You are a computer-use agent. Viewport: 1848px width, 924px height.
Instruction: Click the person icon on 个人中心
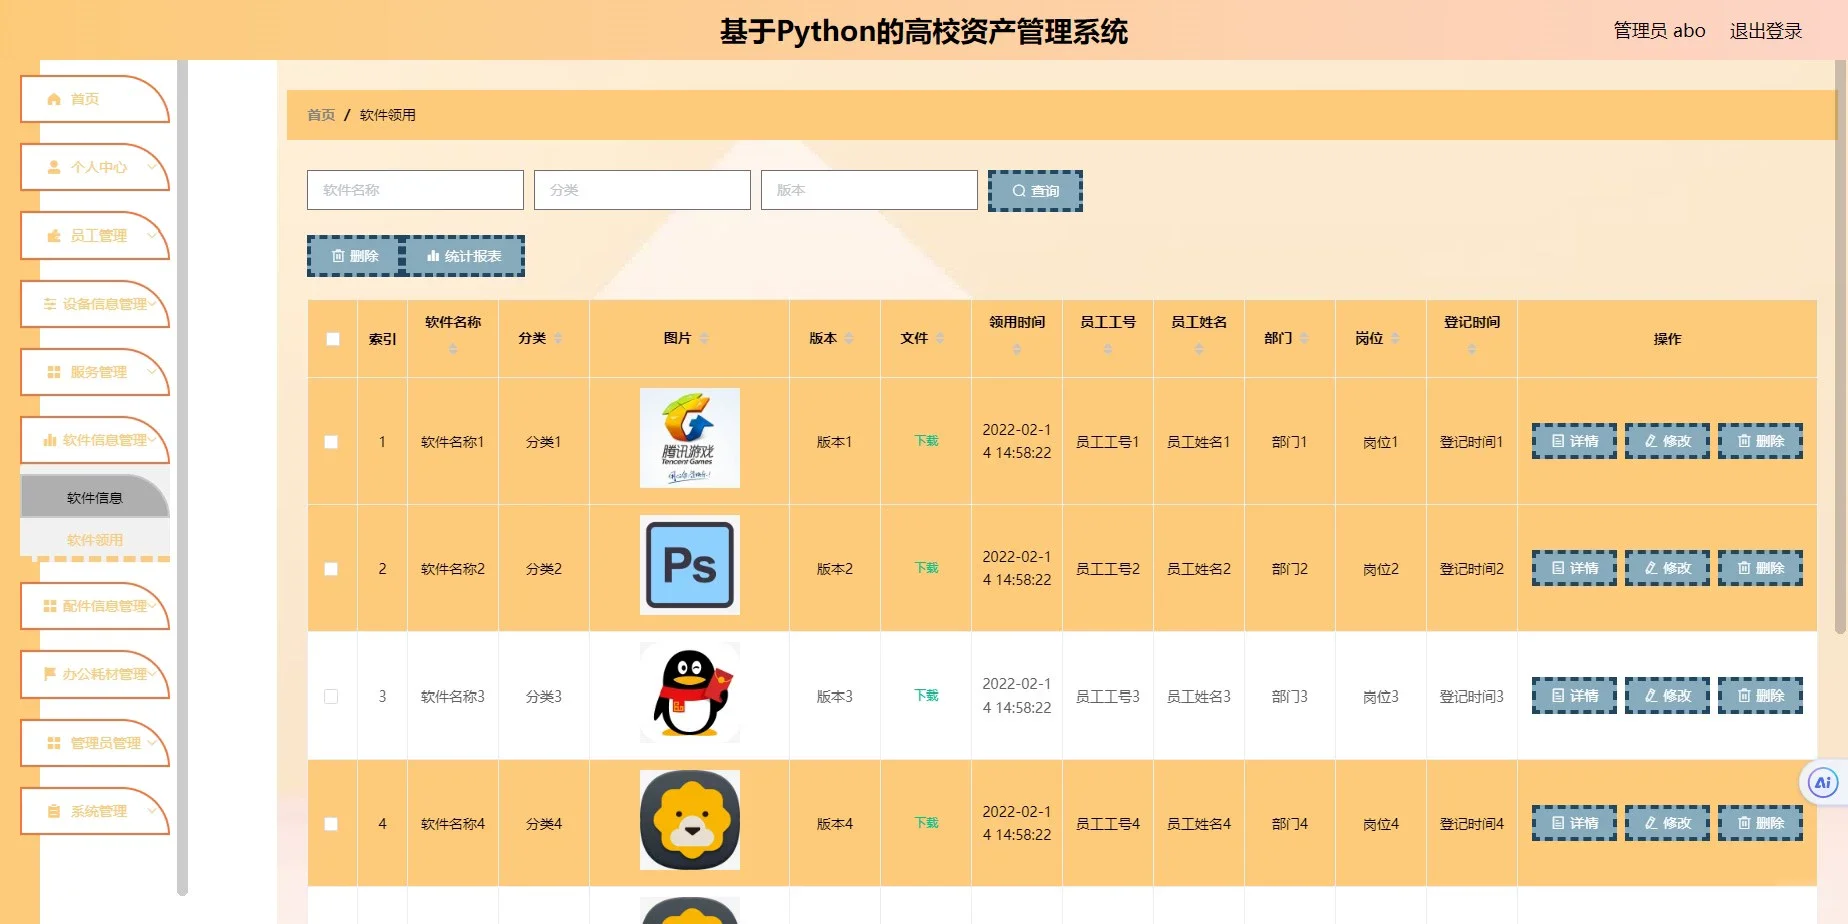pyautogui.click(x=53, y=167)
